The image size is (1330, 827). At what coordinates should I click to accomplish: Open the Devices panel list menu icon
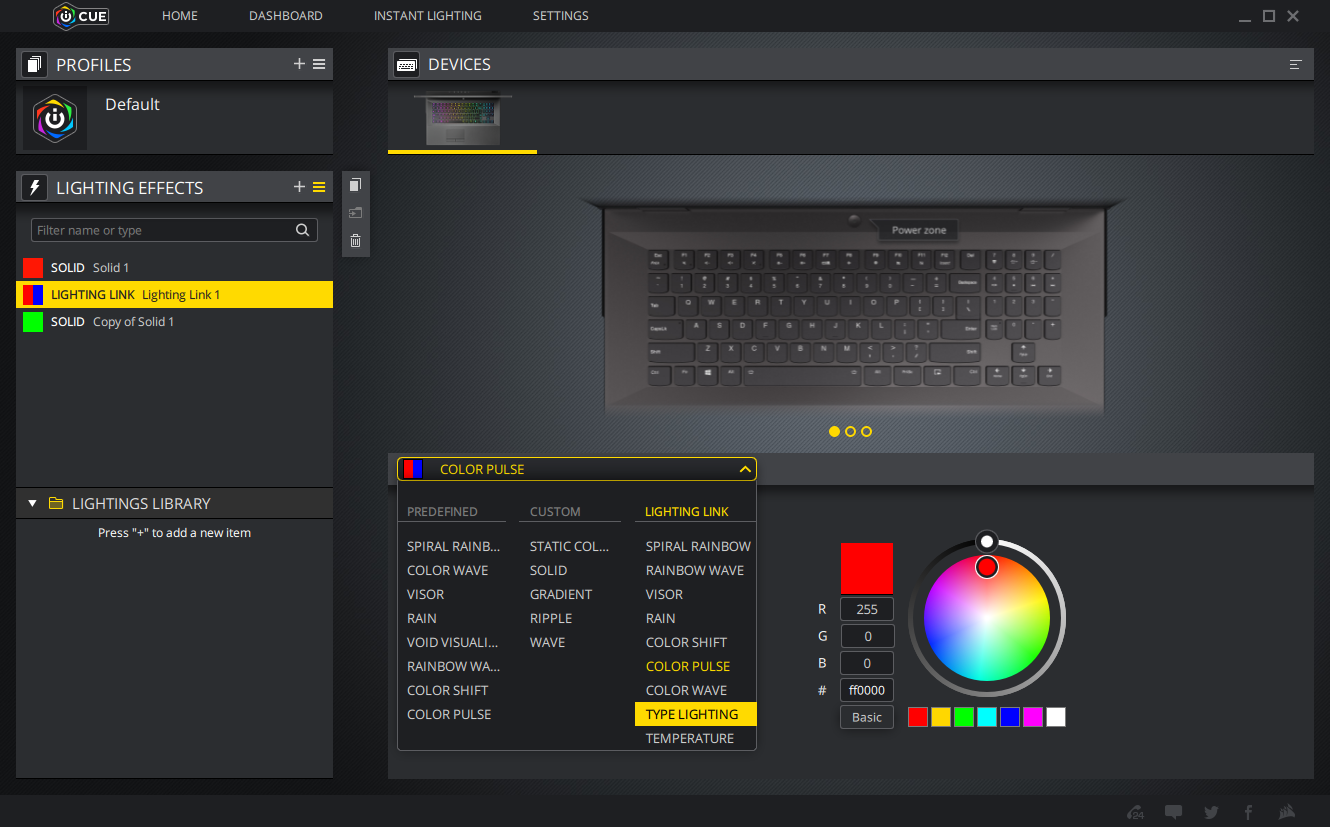point(1296,65)
